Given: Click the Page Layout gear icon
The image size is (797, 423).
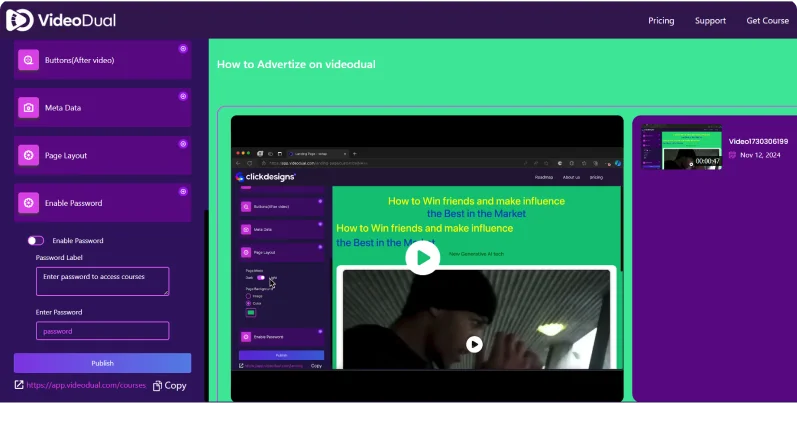Looking at the screenshot, I should click(28, 156).
